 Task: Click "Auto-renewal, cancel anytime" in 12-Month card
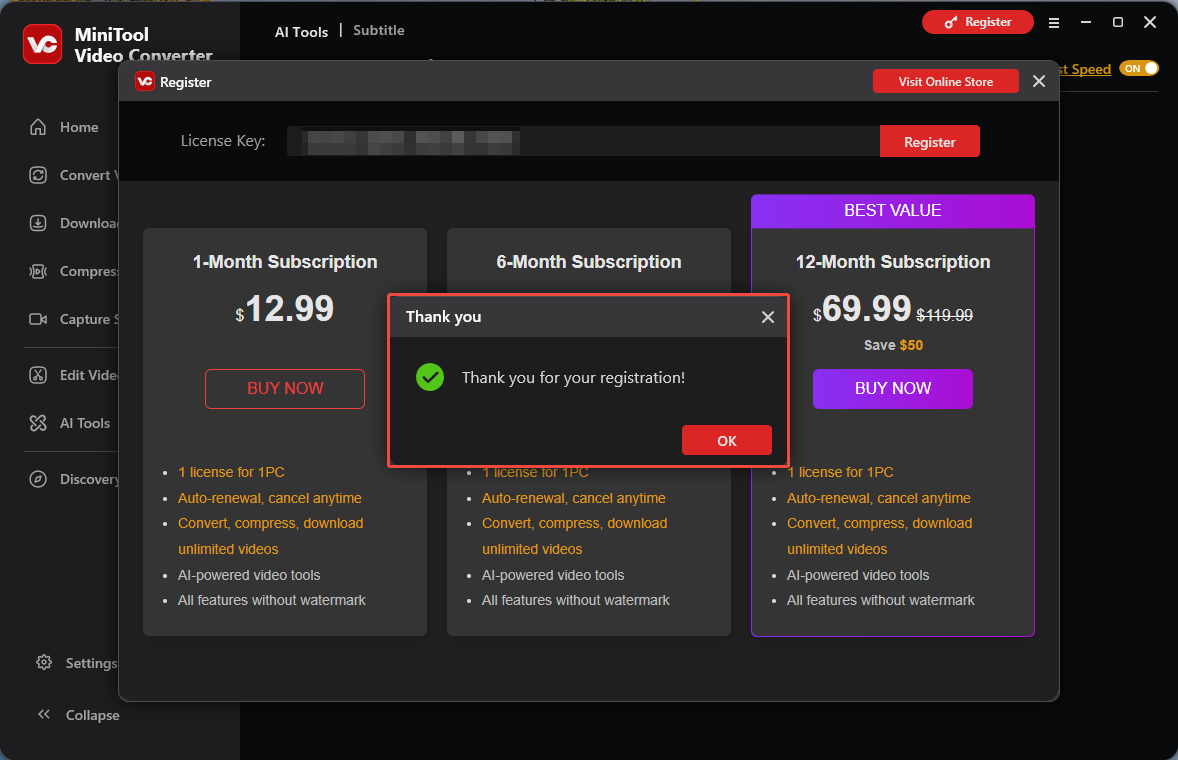tap(878, 498)
